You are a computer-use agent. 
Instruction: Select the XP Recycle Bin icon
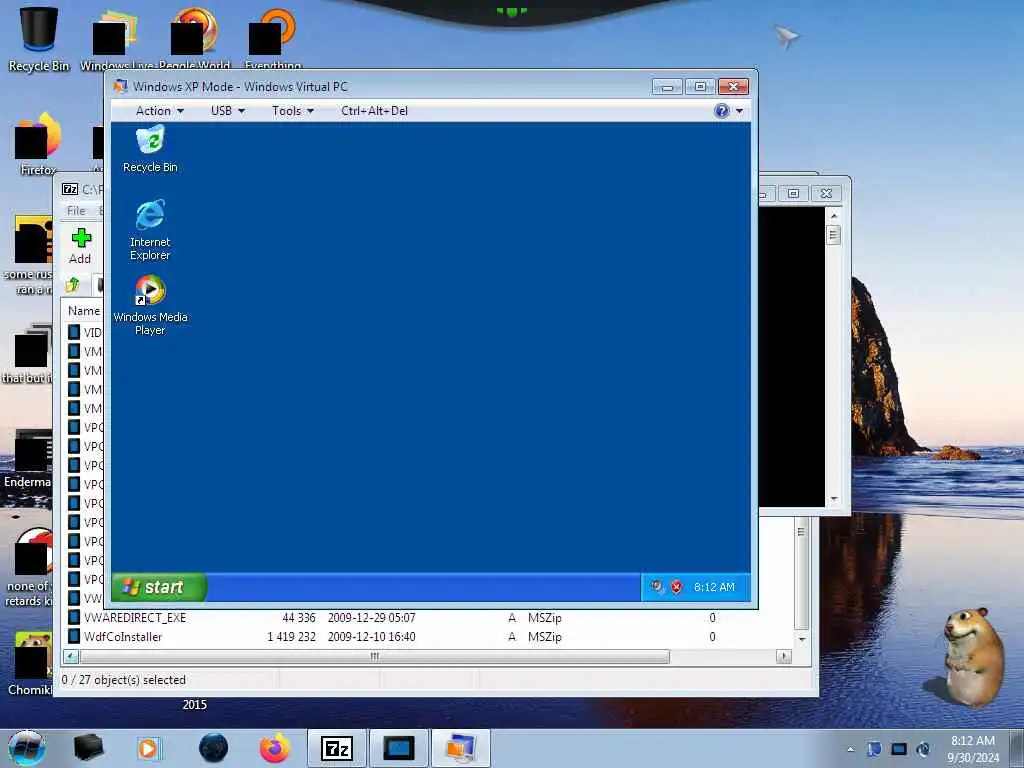tap(150, 150)
